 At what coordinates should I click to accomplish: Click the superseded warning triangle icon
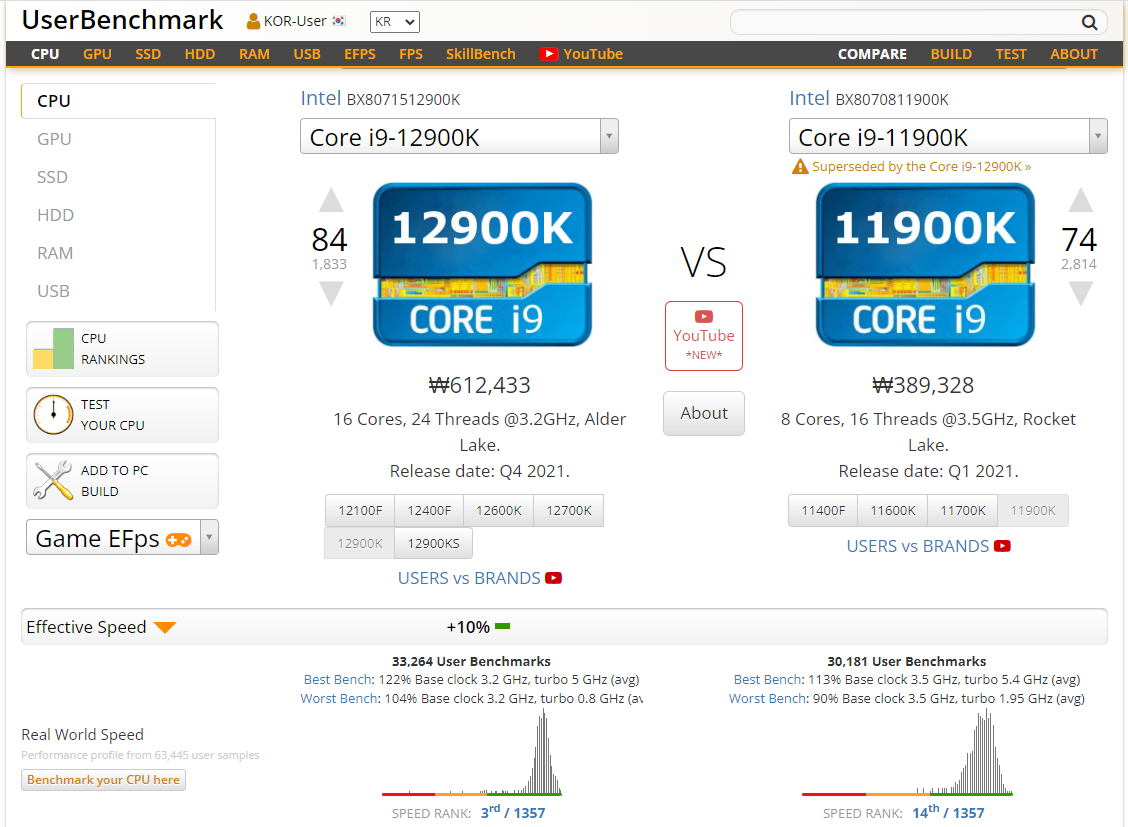[800, 167]
